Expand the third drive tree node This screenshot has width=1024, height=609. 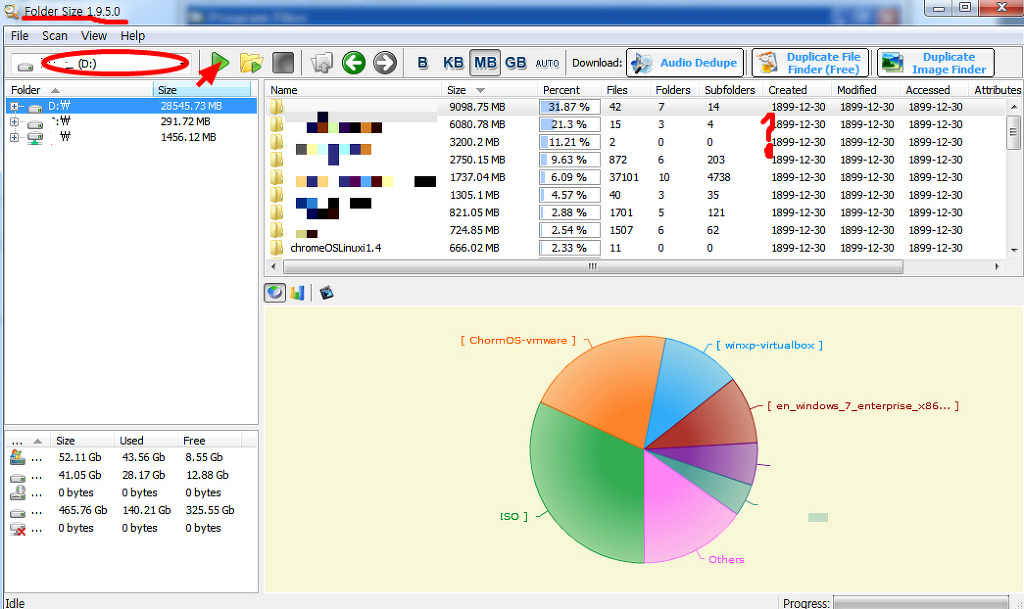(x=14, y=137)
